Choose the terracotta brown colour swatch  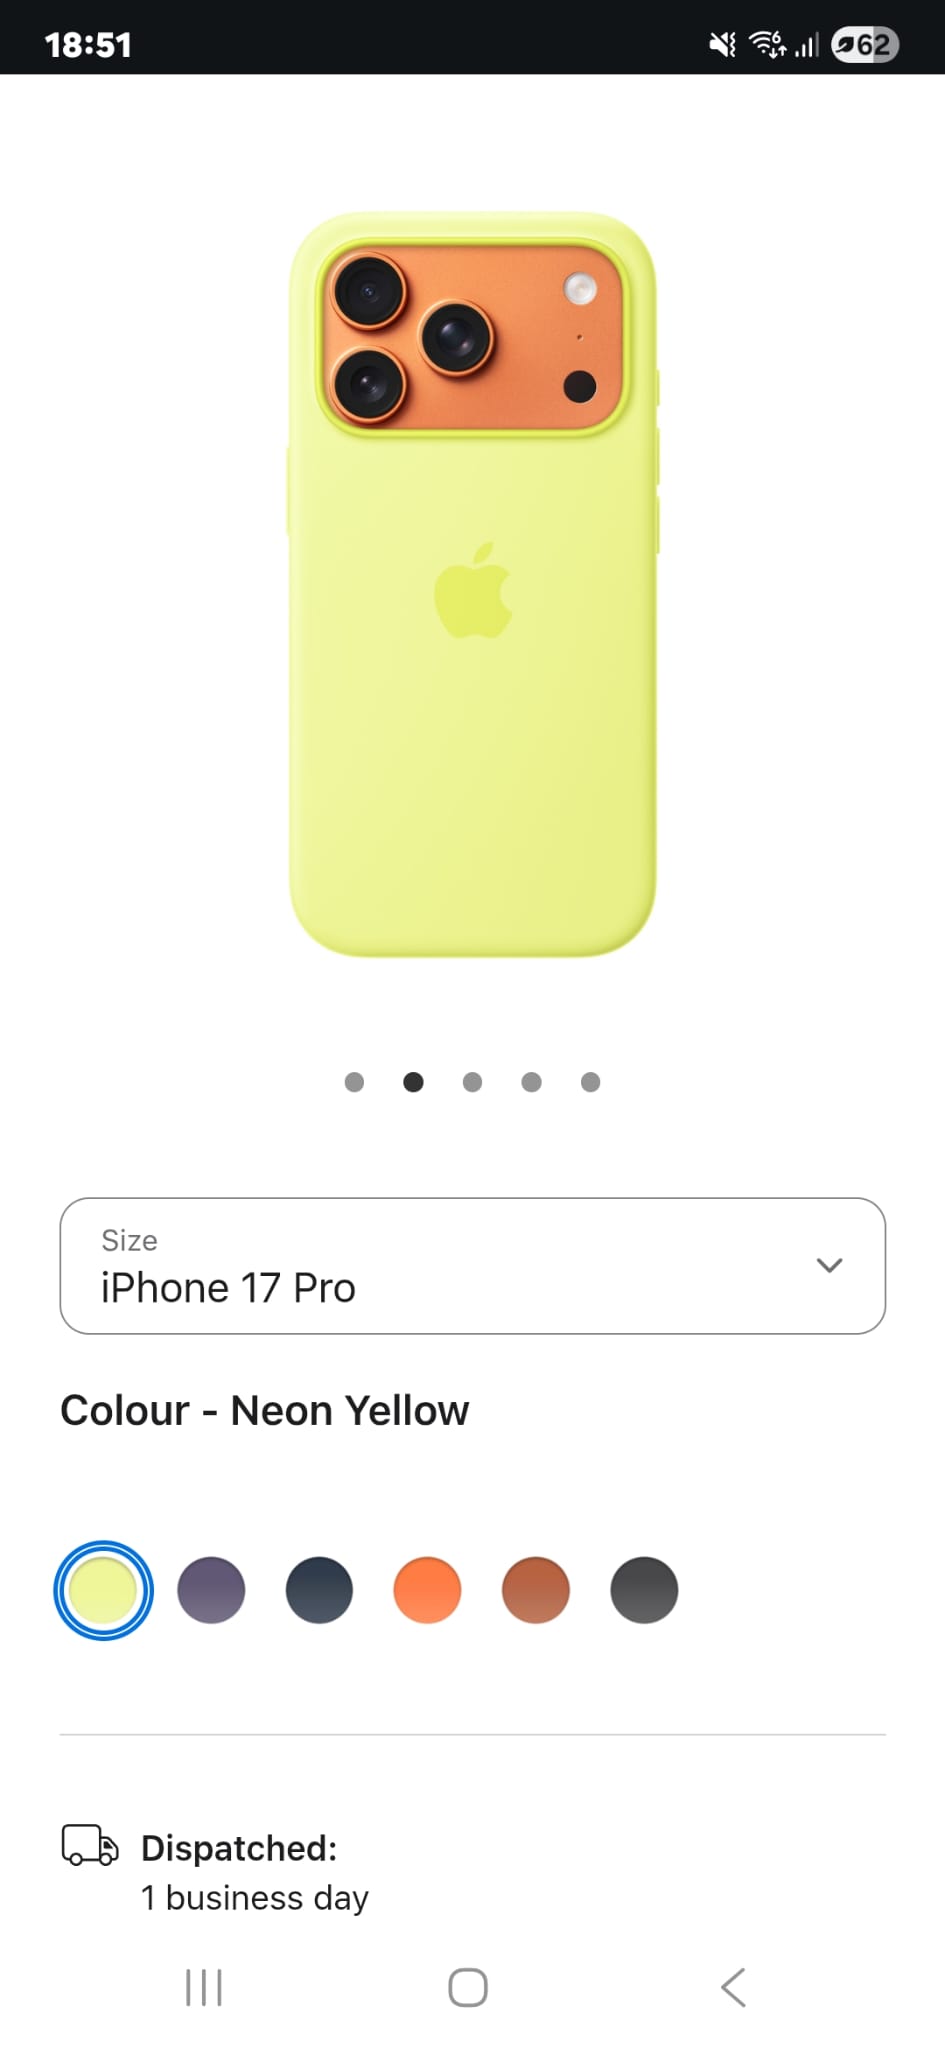(536, 1590)
